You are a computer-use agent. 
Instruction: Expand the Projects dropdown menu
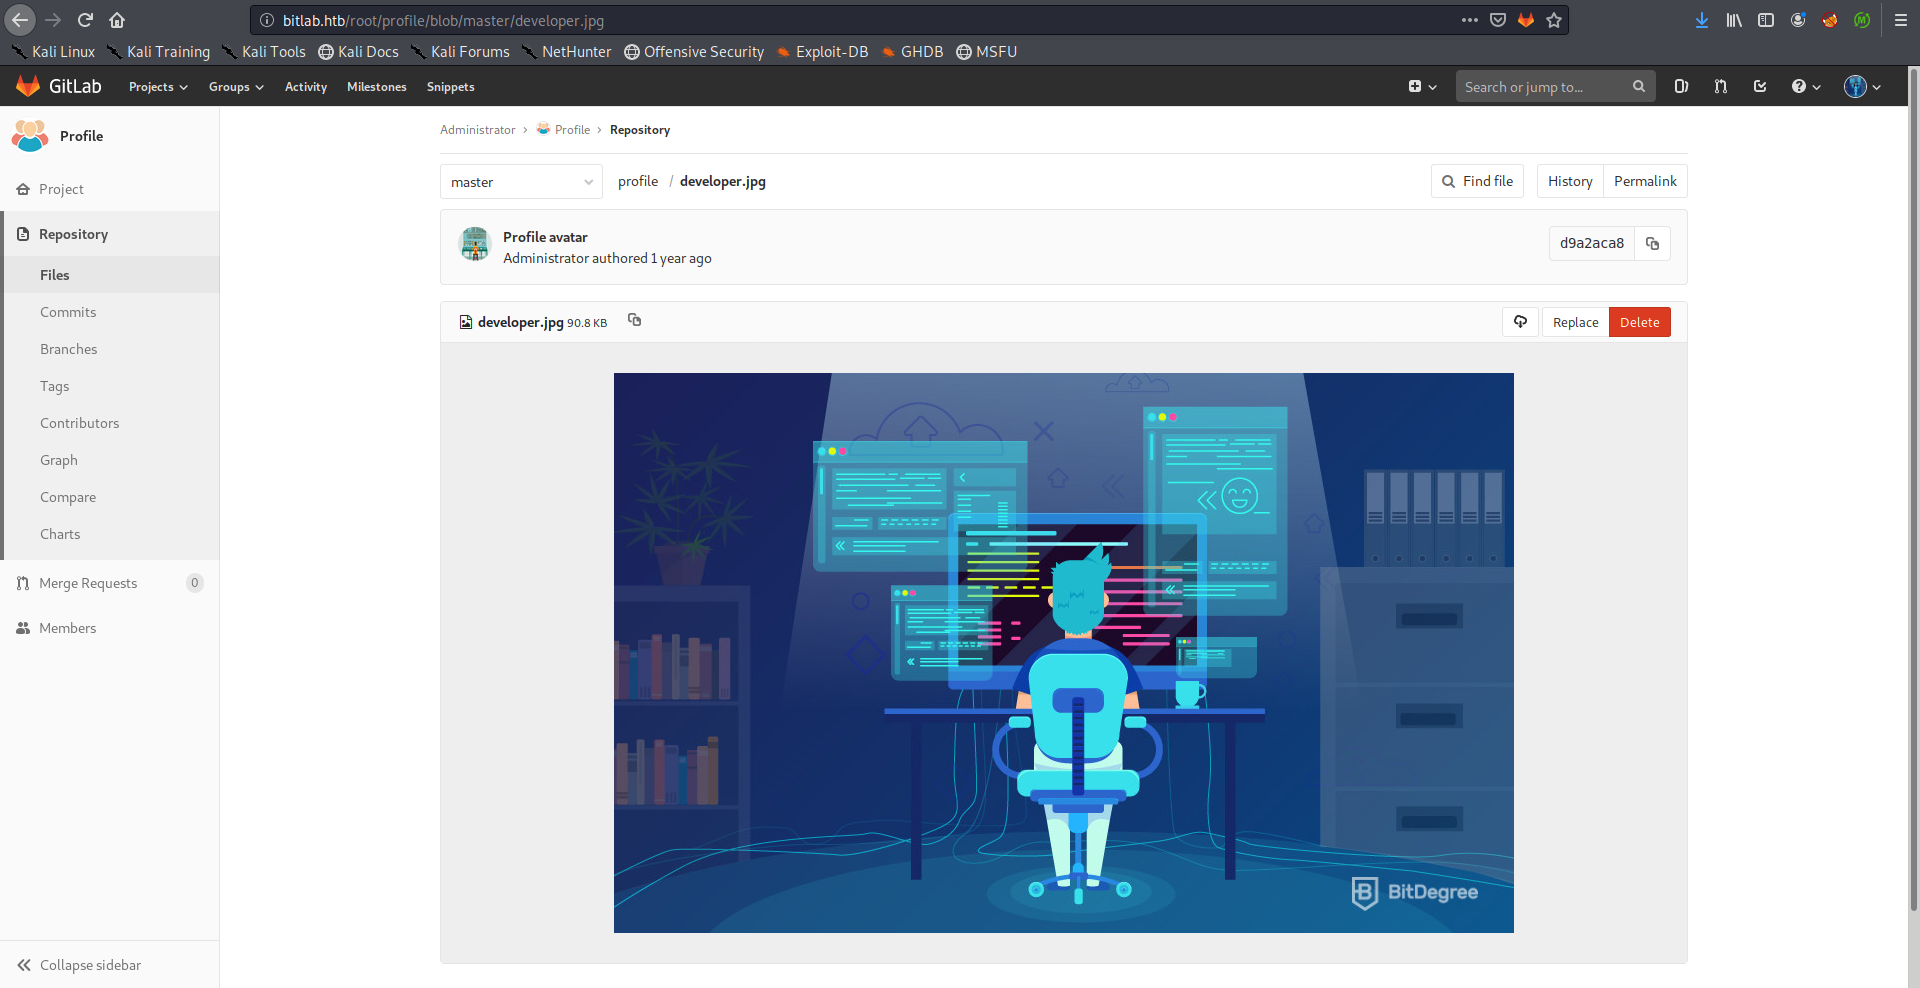pyautogui.click(x=158, y=87)
